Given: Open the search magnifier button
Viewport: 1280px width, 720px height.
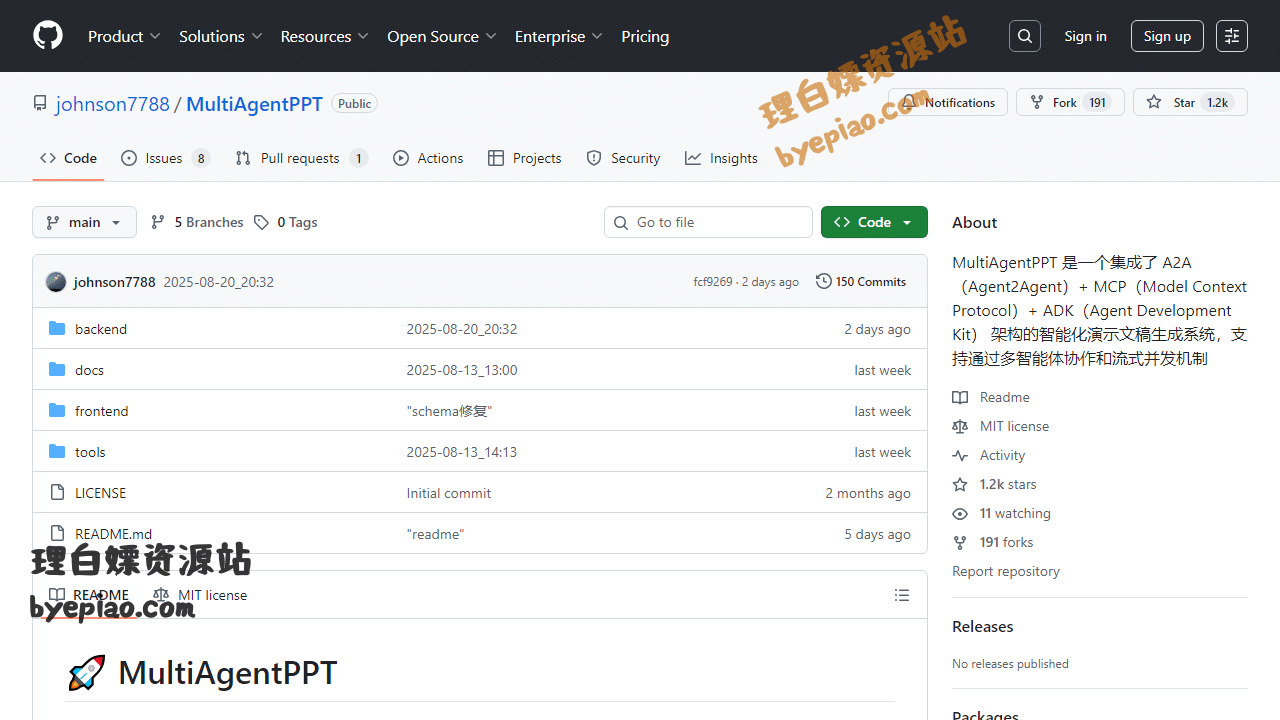Looking at the screenshot, I should pos(1025,36).
